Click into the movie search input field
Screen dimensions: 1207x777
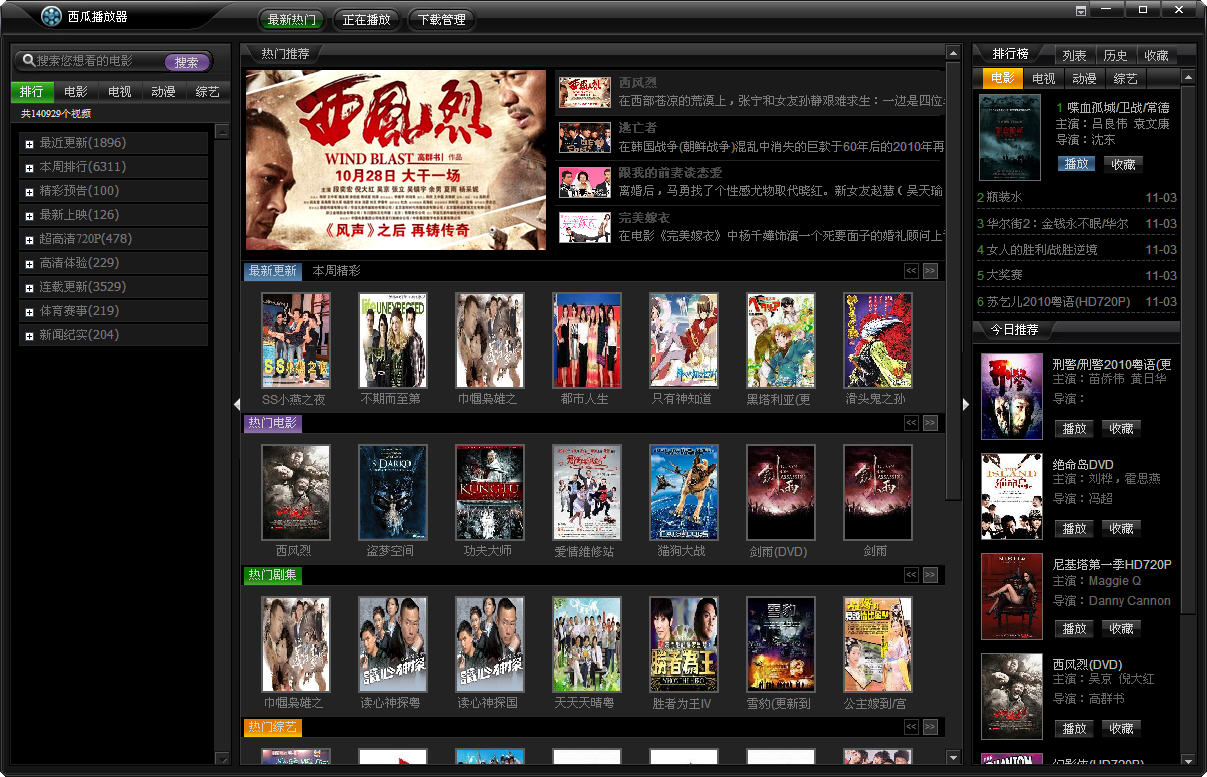98,62
